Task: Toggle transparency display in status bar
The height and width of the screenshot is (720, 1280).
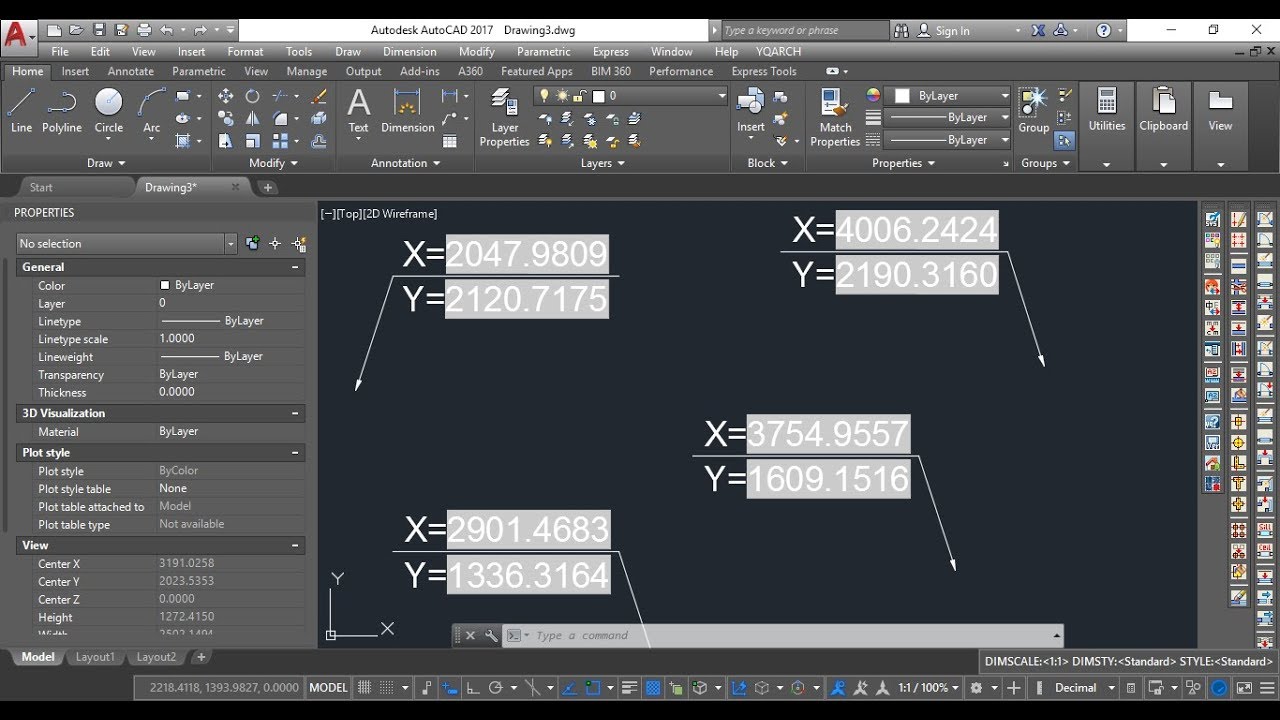Action: [653, 688]
